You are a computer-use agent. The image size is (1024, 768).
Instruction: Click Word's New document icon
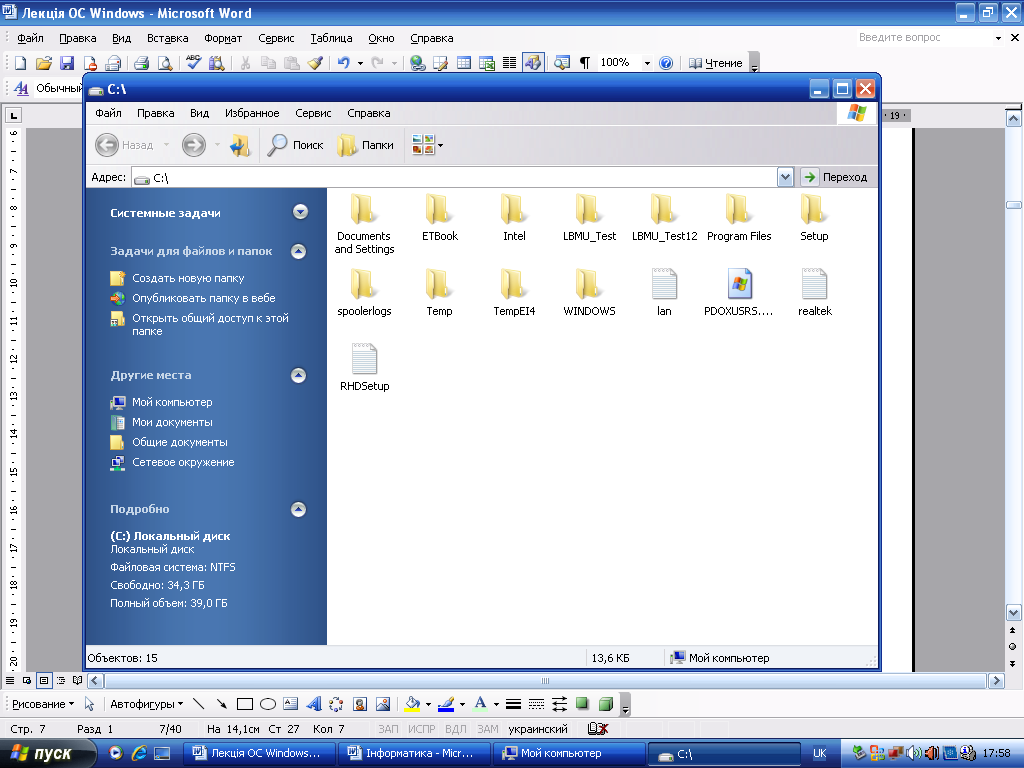point(20,63)
